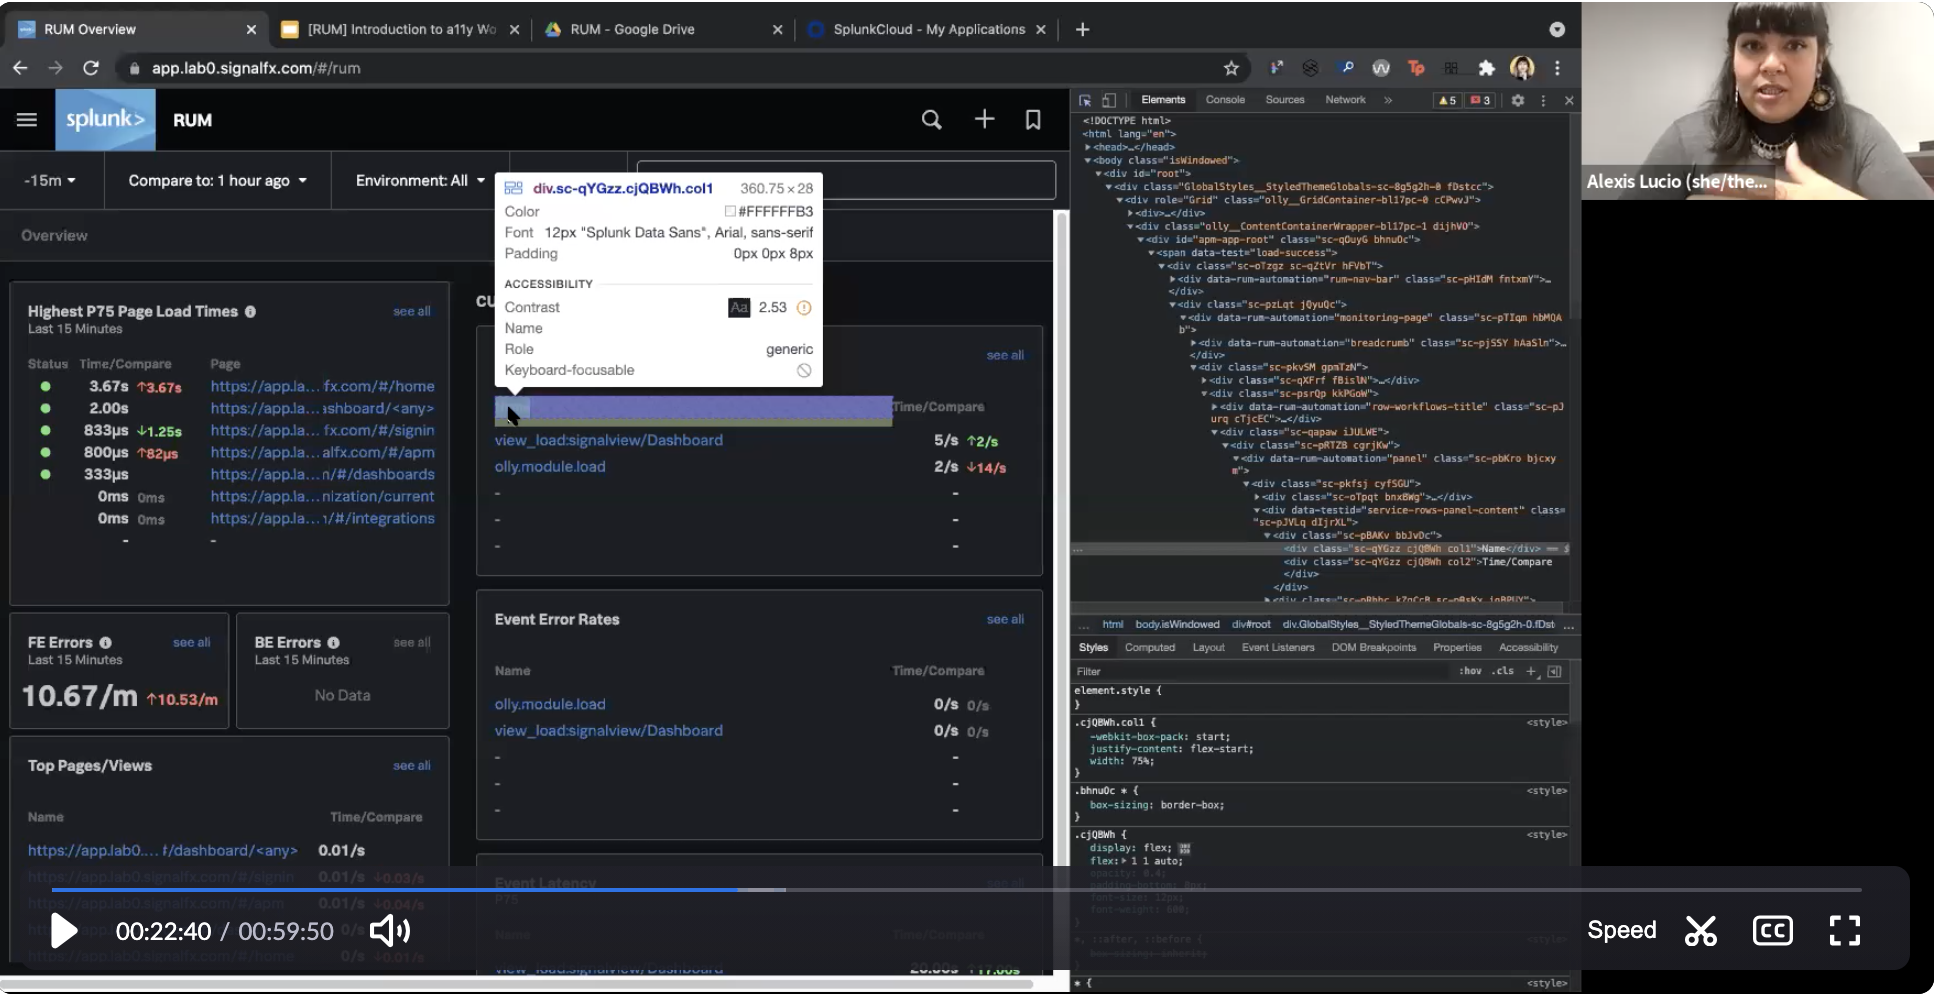Click see all in Highest P75 Page Load Times
This screenshot has width=1934, height=994.
pyautogui.click(x=411, y=311)
